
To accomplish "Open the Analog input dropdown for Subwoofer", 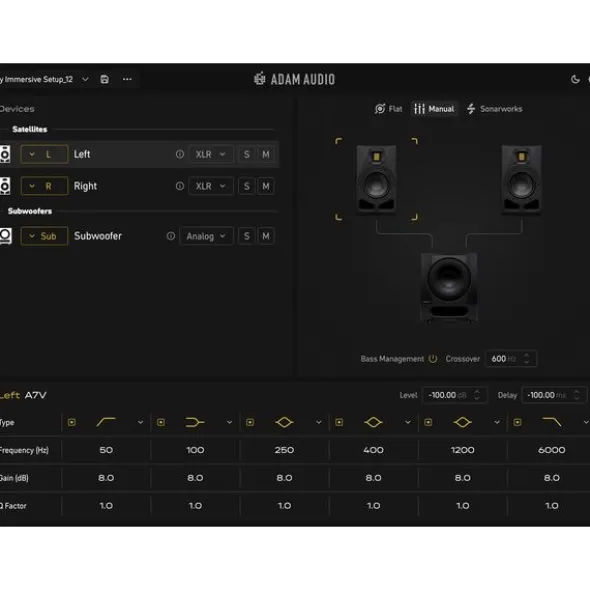I will coord(206,236).
